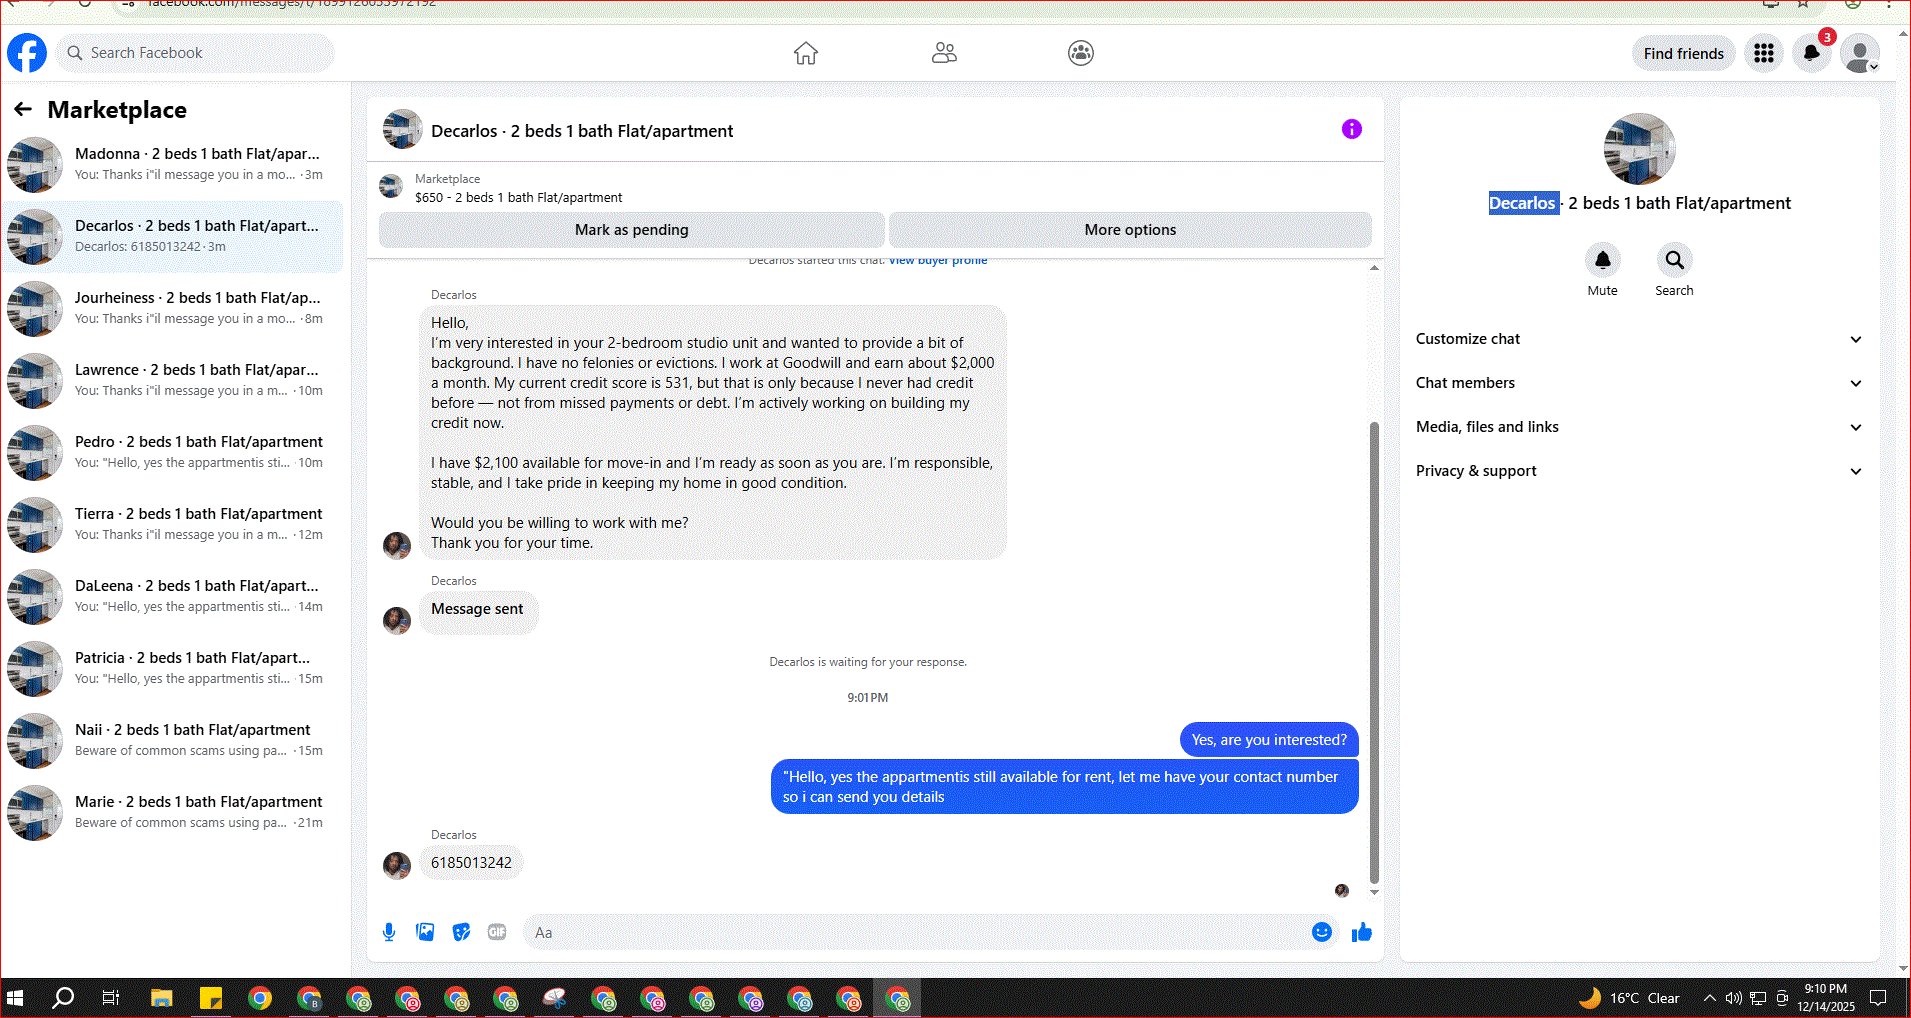Send a thumbs-up like
The width and height of the screenshot is (1911, 1018).
pos(1362,932)
